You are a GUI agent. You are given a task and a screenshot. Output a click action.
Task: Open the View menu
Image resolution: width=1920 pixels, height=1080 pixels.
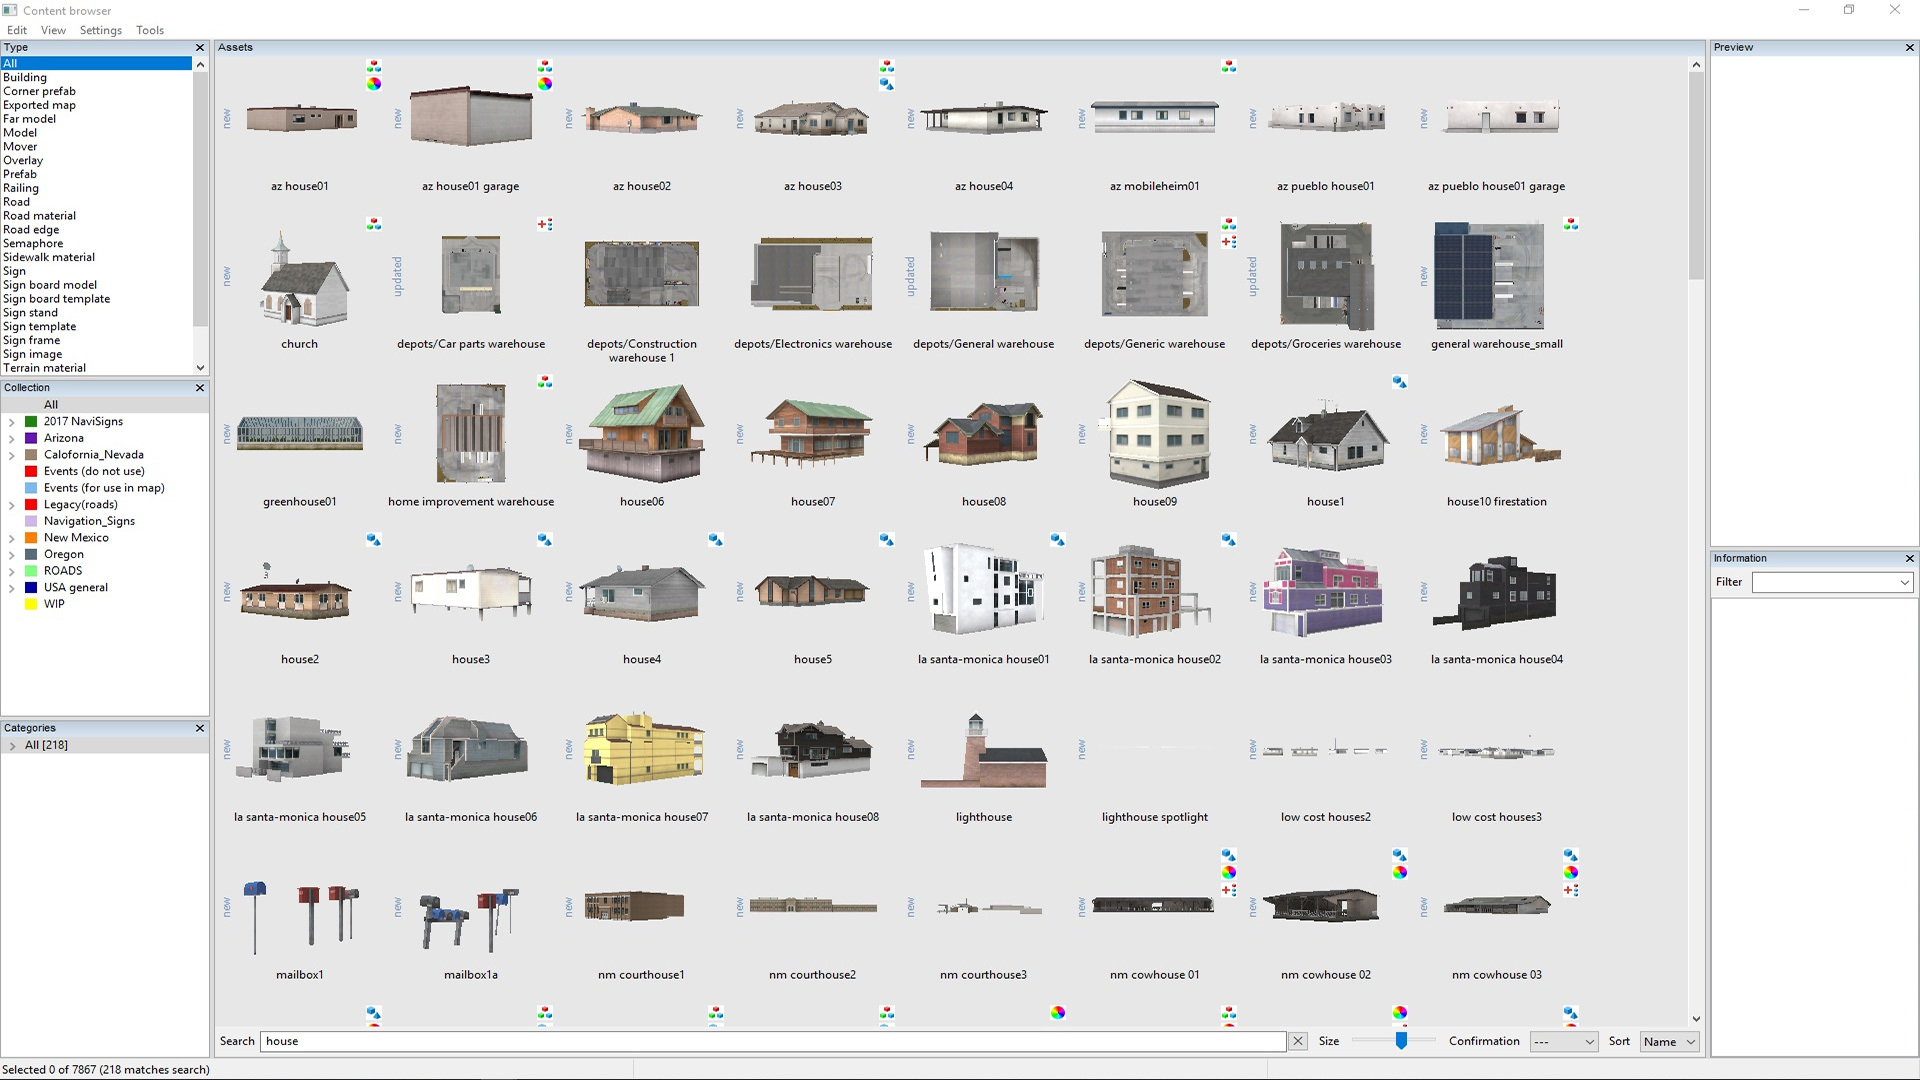click(x=53, y=30)
